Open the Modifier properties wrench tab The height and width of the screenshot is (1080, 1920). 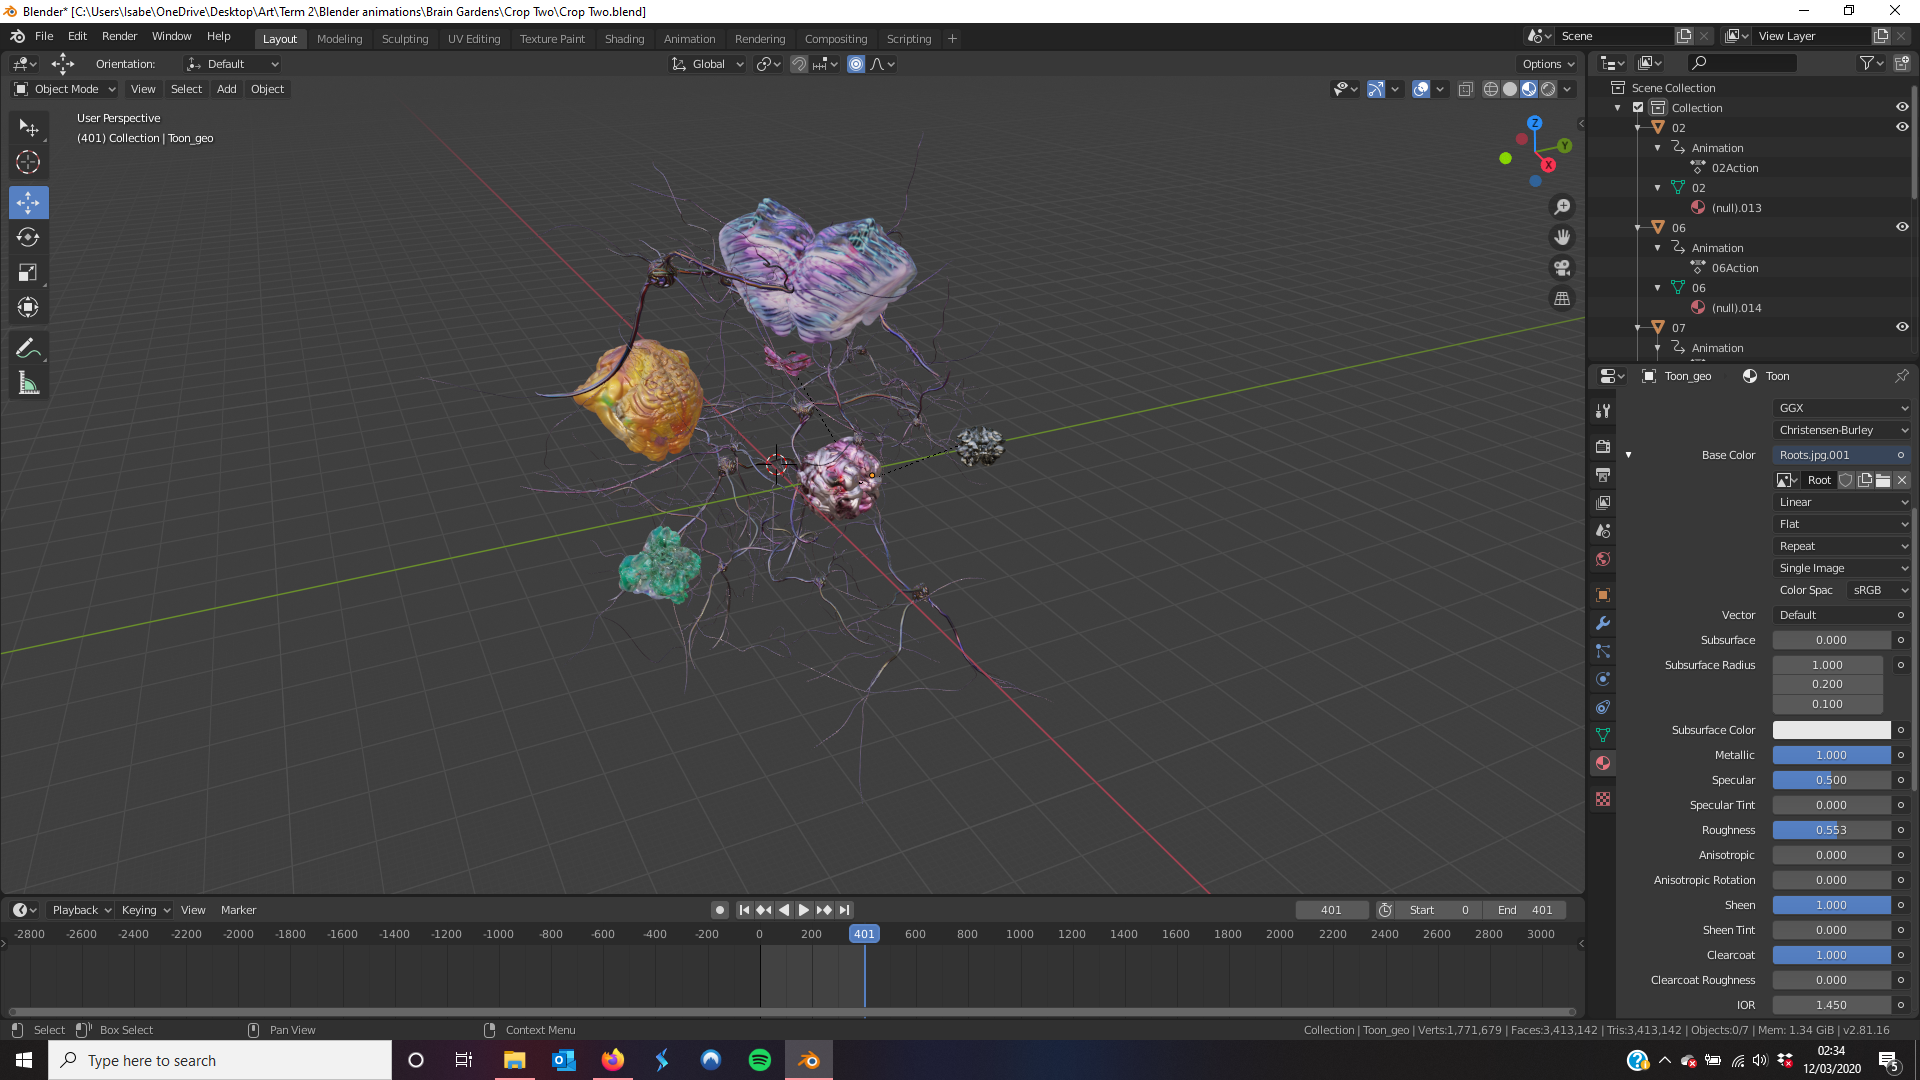[1603, 623]
